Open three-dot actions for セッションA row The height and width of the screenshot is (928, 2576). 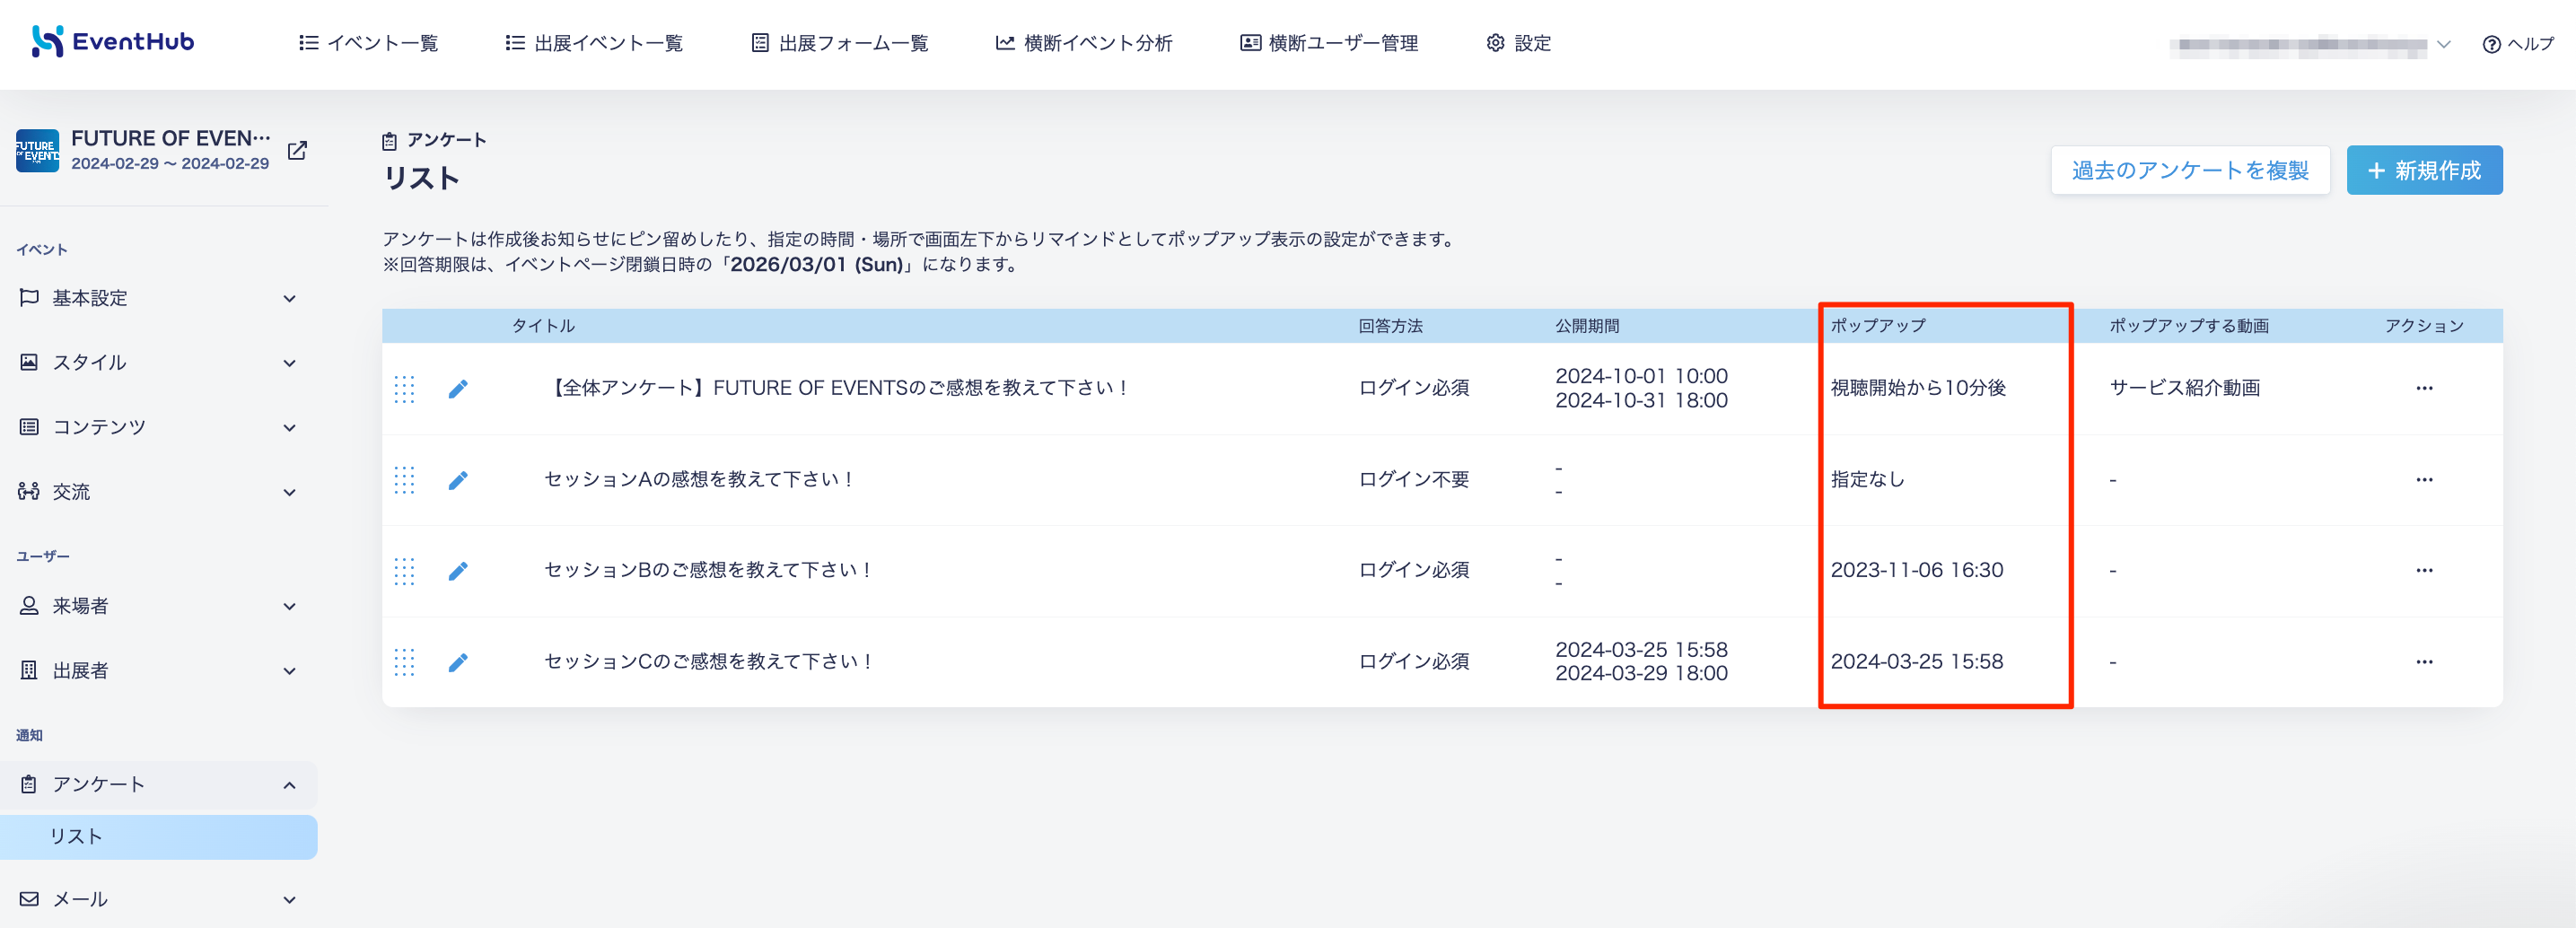tap(2424, 480)
